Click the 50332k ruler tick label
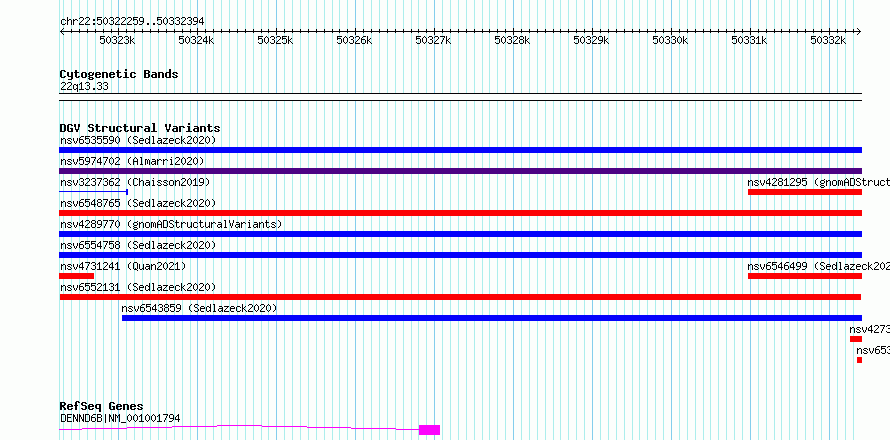 pos(828,40)
